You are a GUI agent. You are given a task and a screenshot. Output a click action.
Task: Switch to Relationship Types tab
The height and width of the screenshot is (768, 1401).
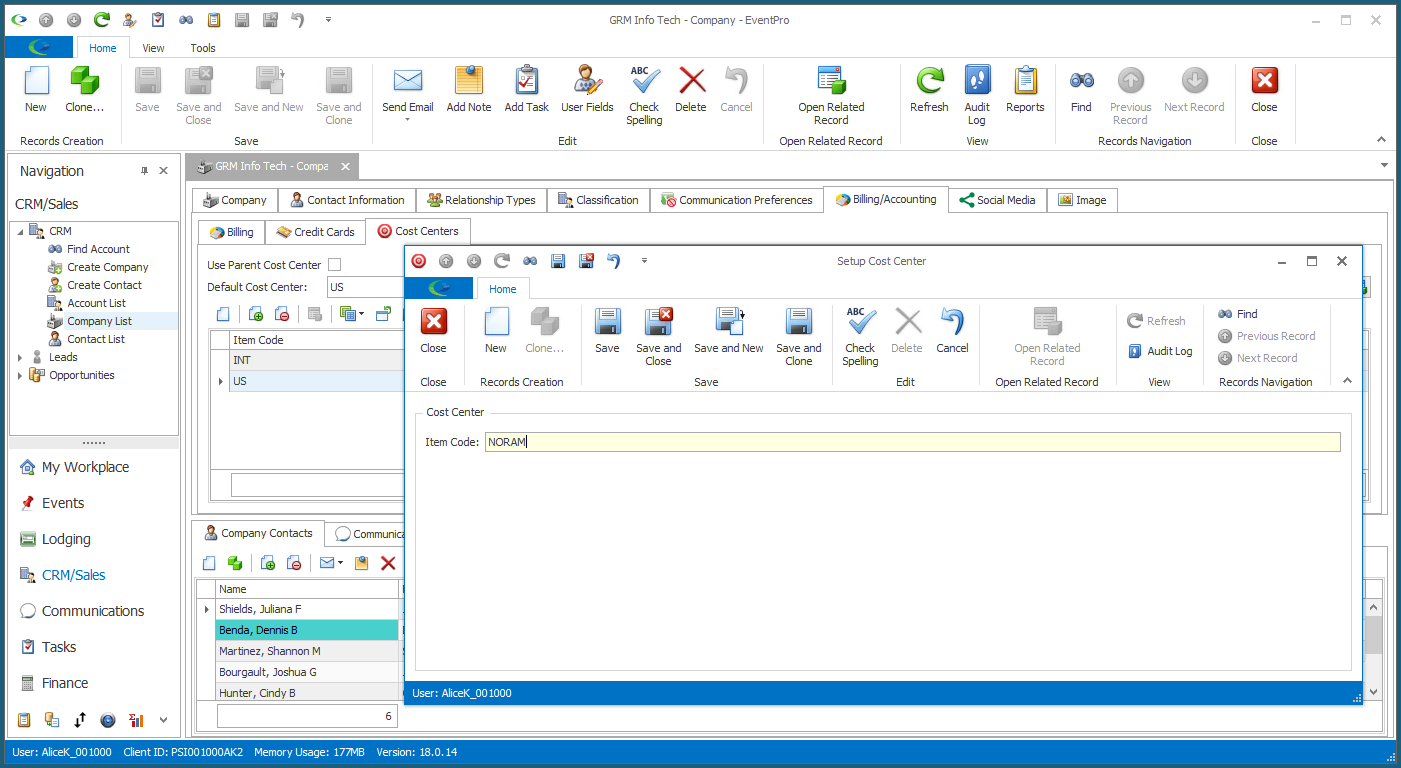click(481, 200)
